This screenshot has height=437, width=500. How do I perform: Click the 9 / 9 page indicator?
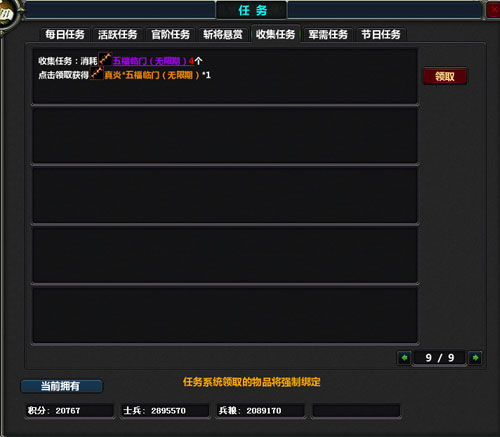click(440, 358)
